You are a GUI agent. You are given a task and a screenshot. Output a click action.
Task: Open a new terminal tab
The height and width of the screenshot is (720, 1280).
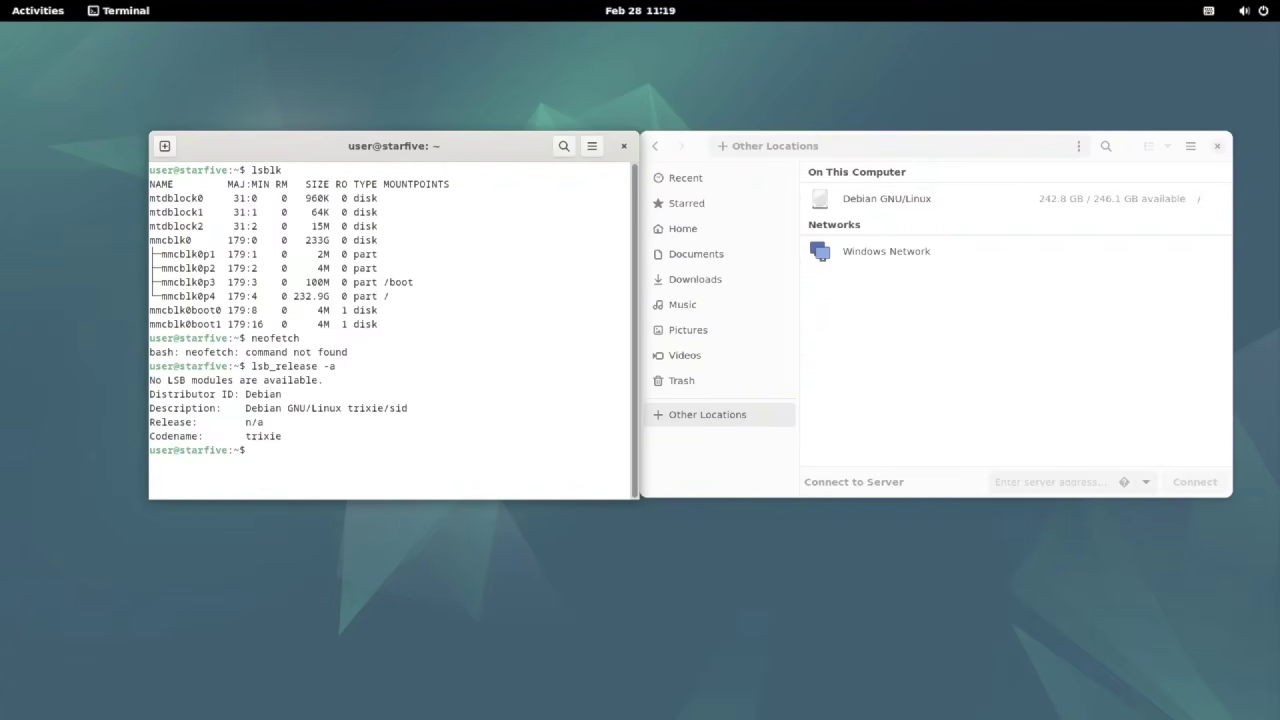pos(165,146)
